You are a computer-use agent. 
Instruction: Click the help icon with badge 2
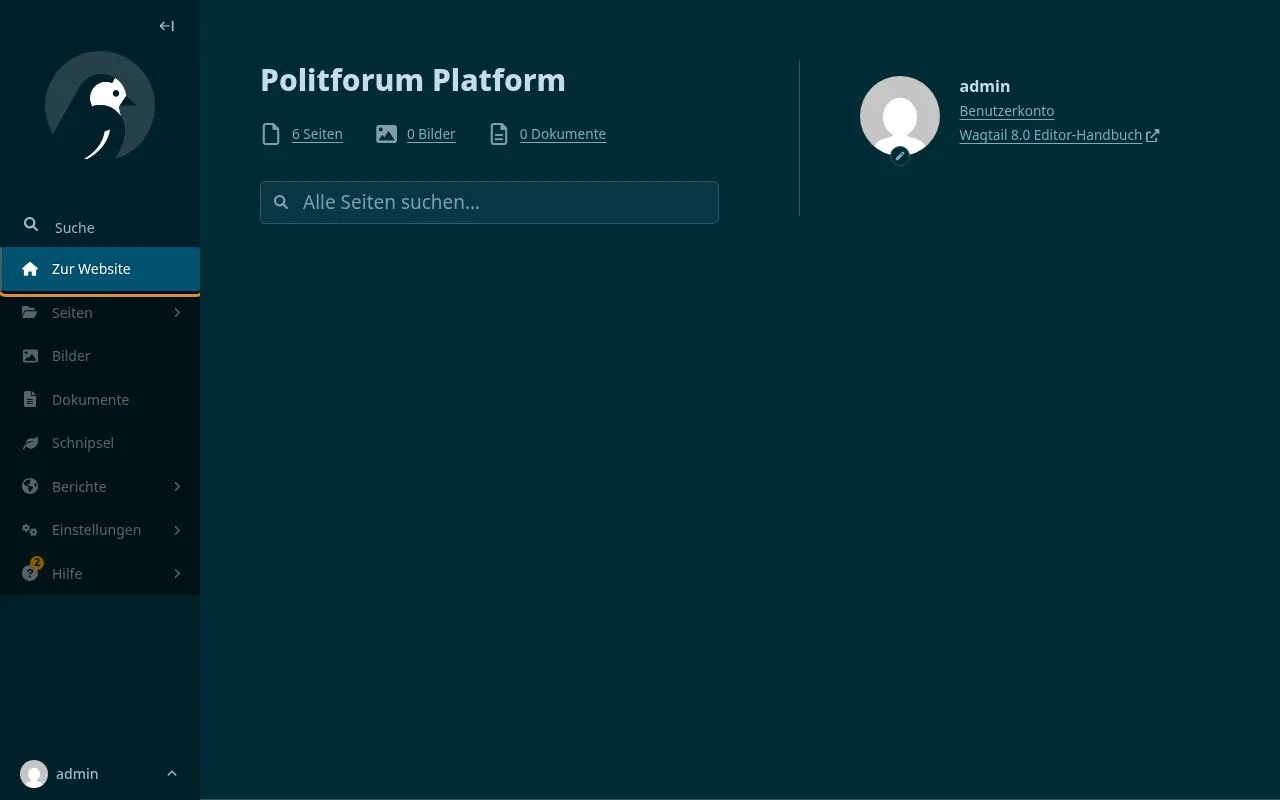coord(30,574)
